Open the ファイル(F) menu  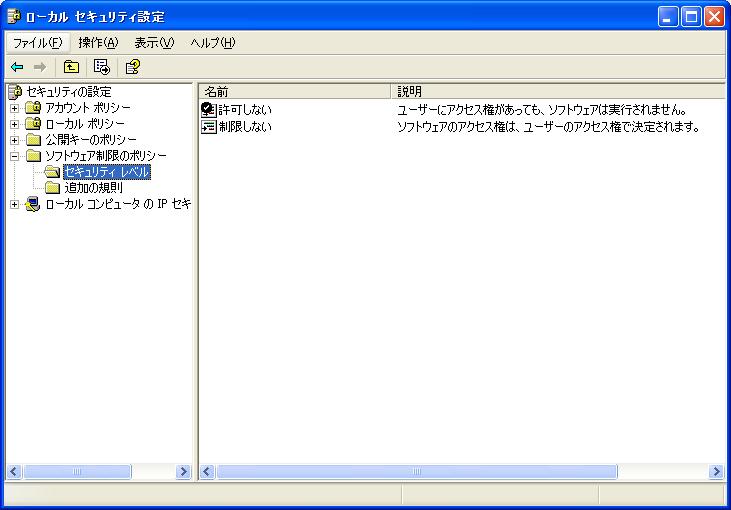point(37,43)
